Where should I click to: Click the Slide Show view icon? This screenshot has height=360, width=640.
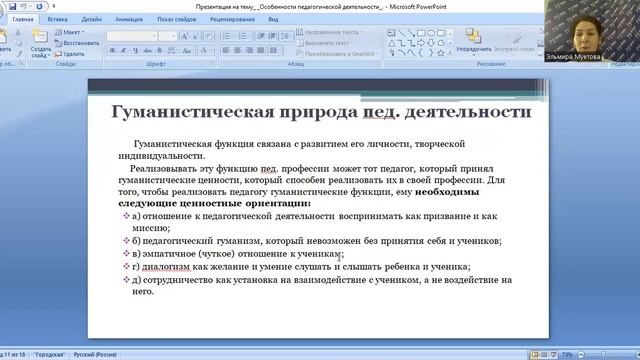click(553, 354)
